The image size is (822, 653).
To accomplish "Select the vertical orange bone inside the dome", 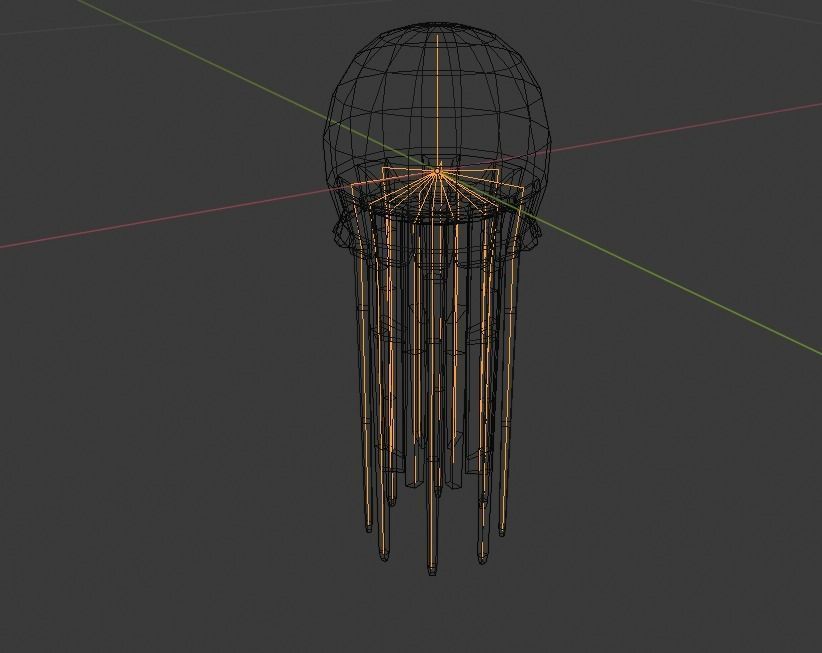I will pyautogui.click(x=438, y=101).
